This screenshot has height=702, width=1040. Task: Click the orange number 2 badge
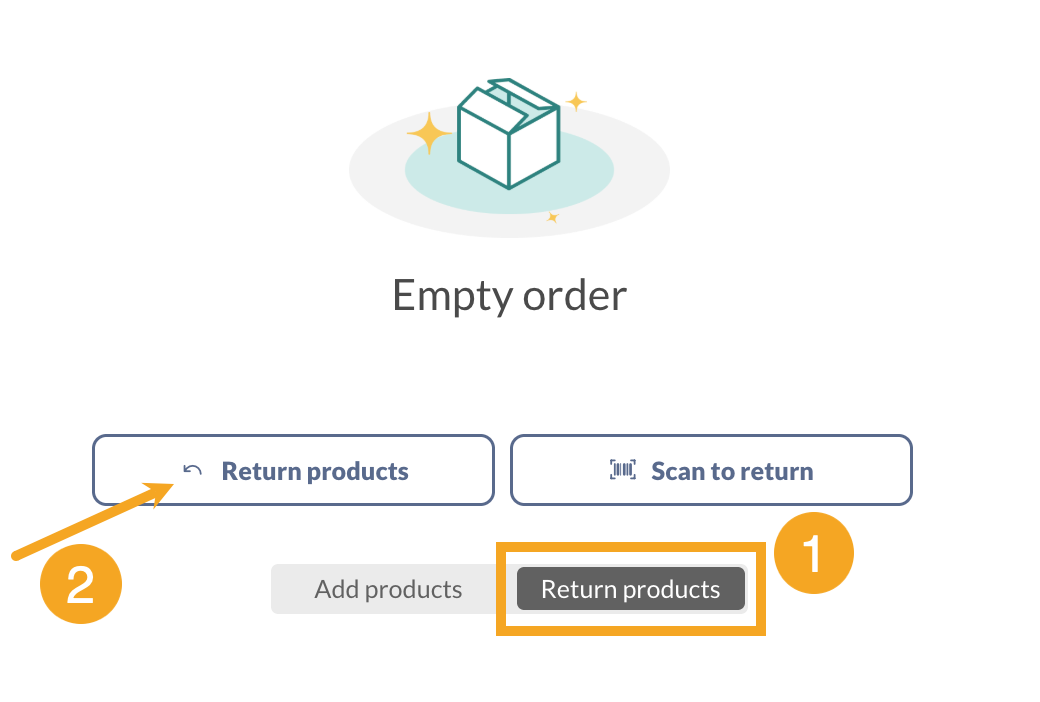coord(80,584)
